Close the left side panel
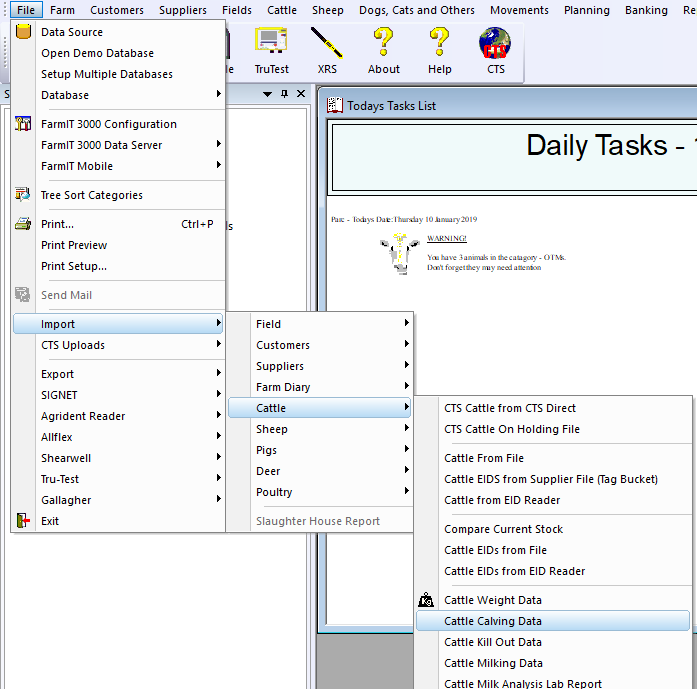 tap(301, 94)
